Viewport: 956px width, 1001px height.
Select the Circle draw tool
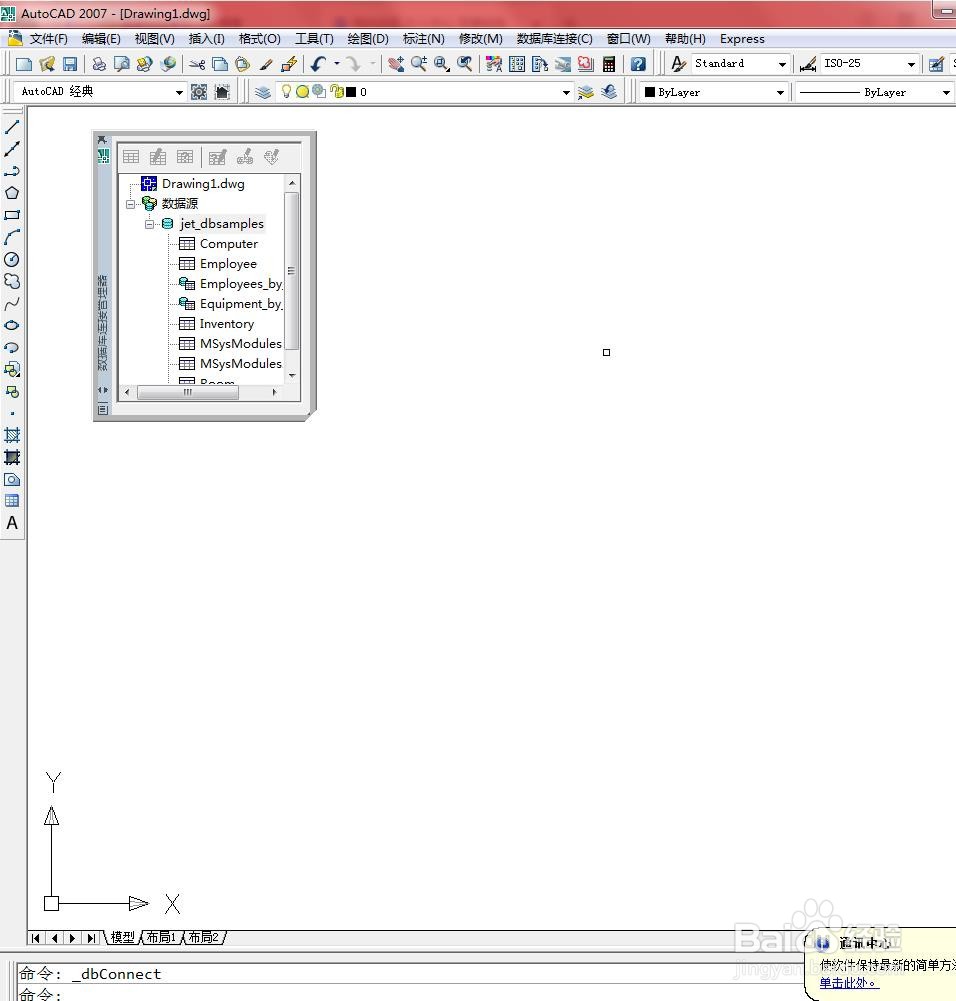pos(12,259)
